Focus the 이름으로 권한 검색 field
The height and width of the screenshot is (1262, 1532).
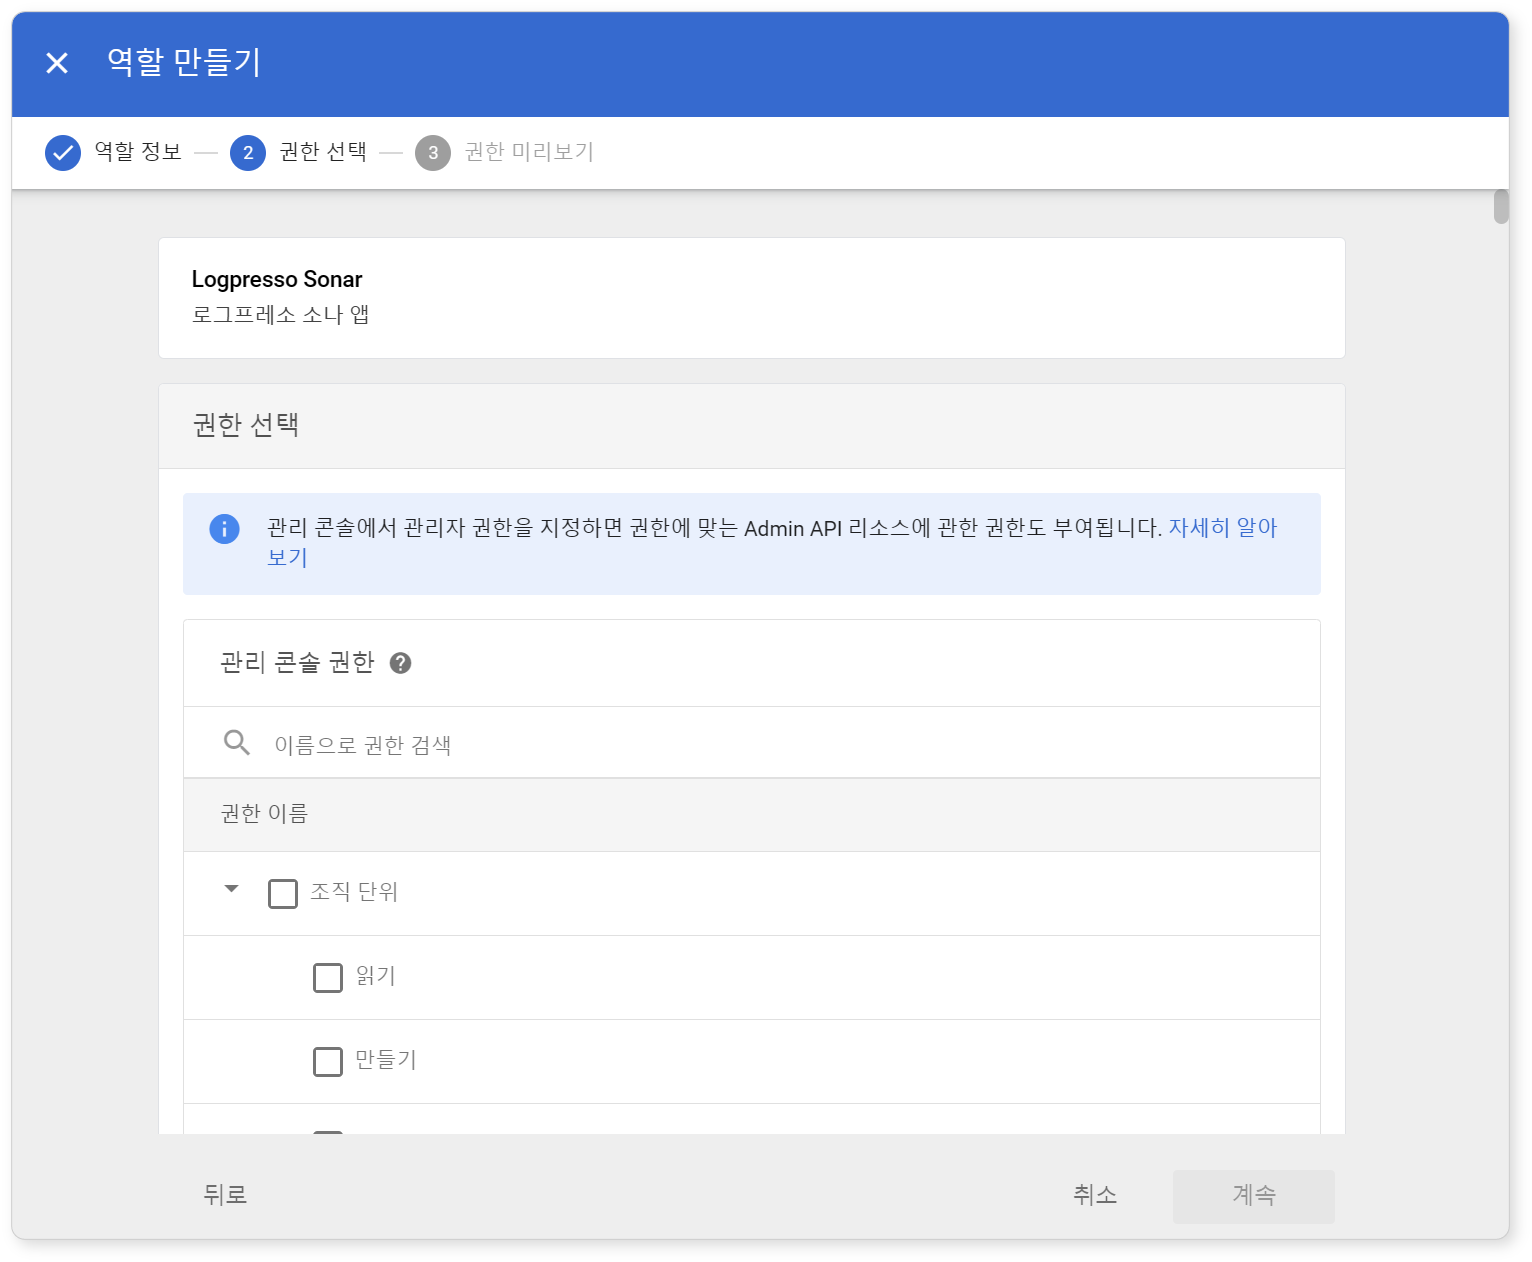[752, 743]
